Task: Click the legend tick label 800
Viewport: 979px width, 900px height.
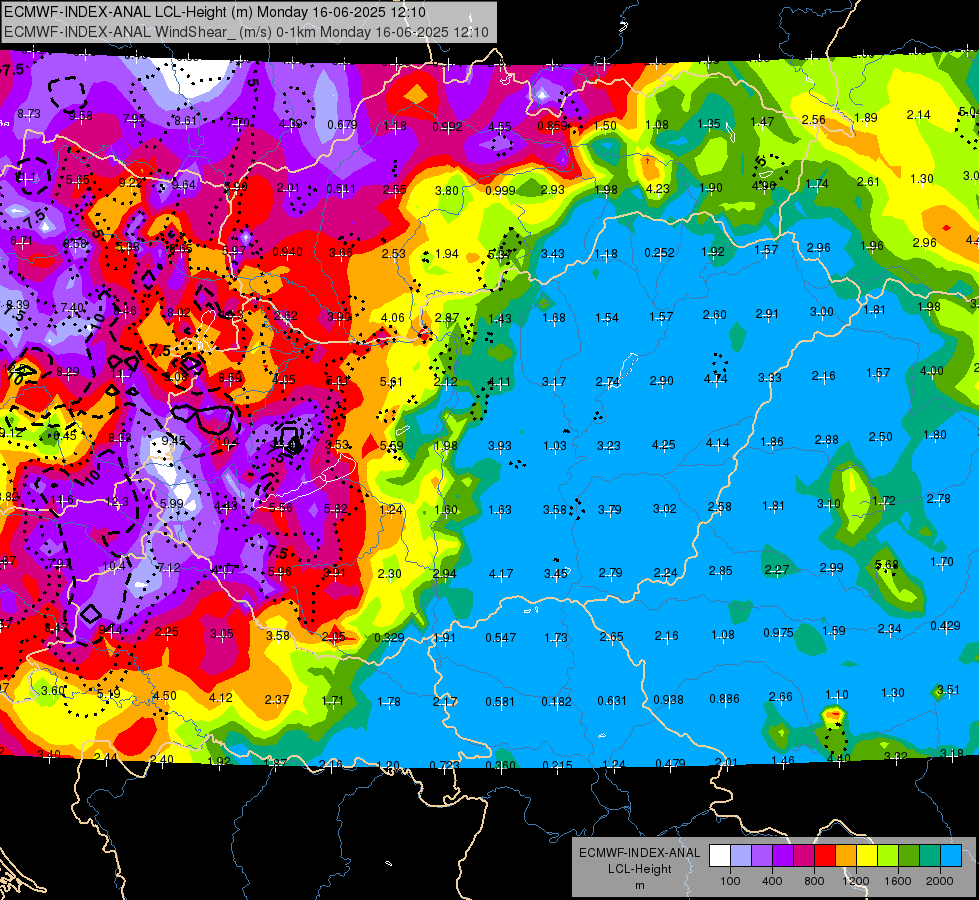Action: pyautogui.click(x=814, y=881)
